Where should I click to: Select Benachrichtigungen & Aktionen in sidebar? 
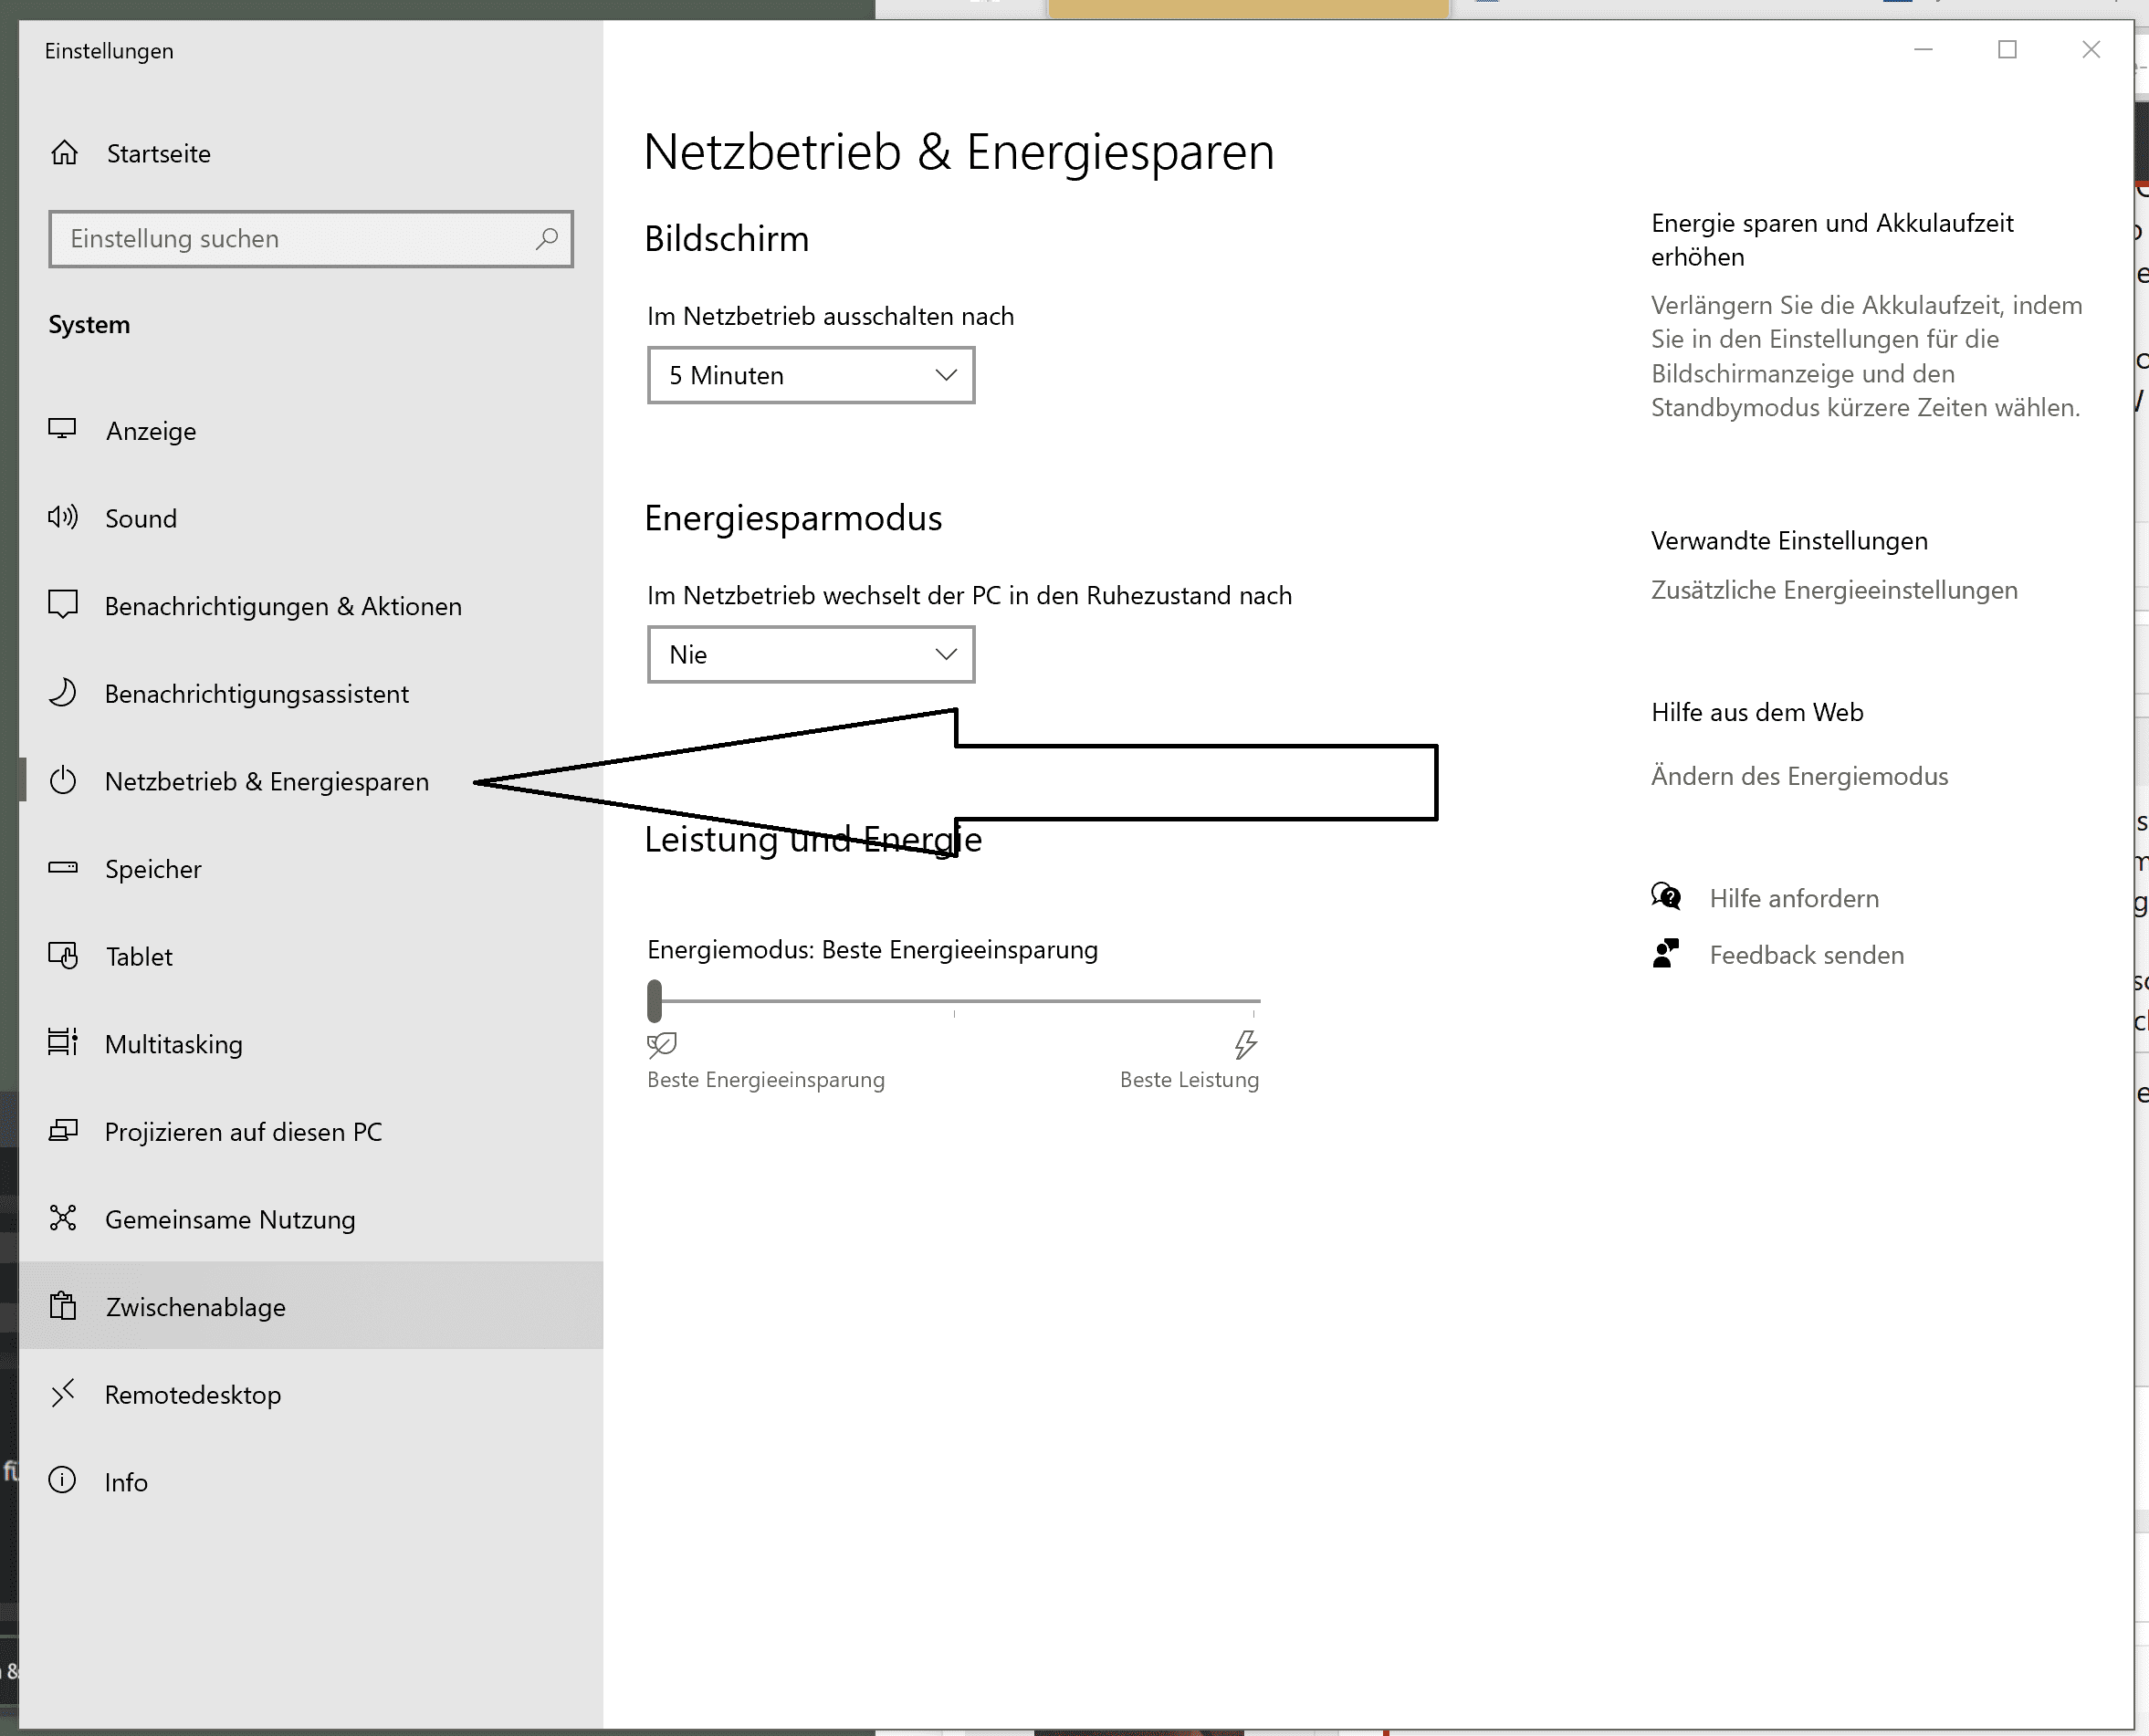pyautogui.click(x=311, y=606)
